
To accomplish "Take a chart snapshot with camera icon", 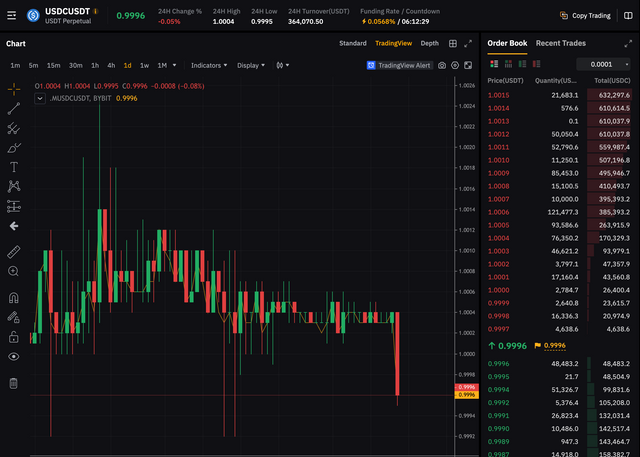I will pos(442,65).
